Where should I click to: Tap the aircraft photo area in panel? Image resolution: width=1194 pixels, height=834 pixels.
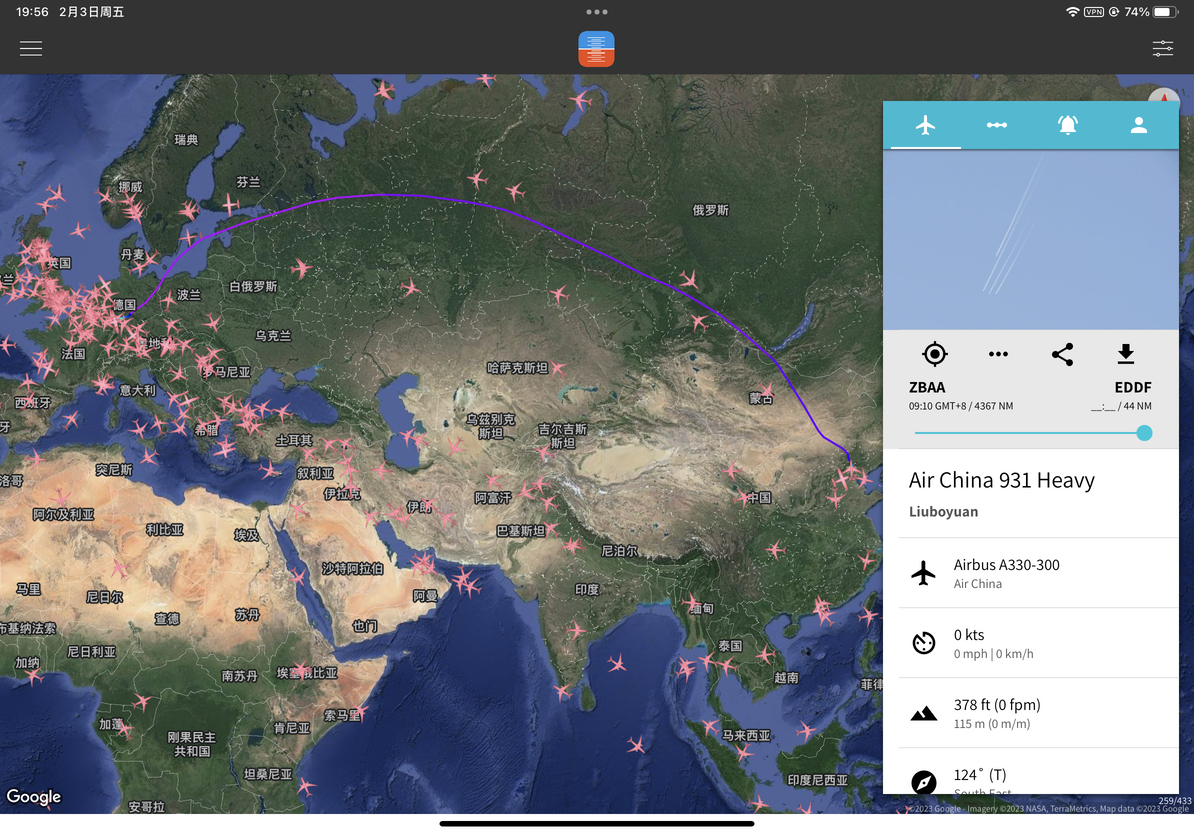coord(1031,239)
